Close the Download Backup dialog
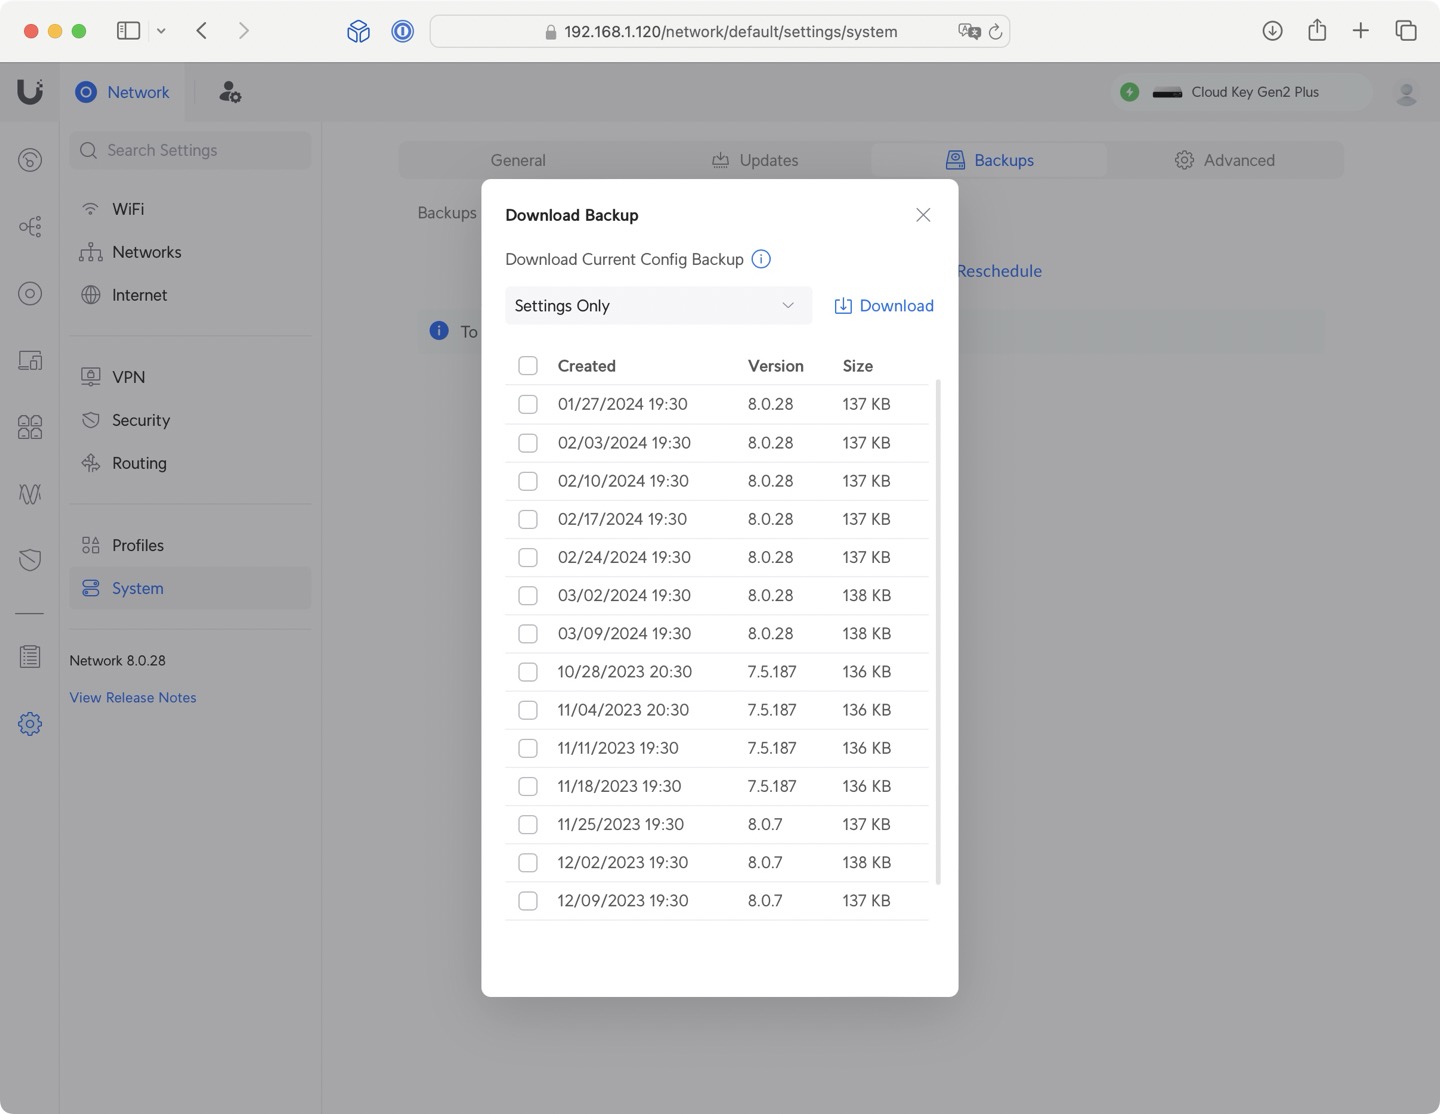The image size is (1440, 1114). point(923,215)
